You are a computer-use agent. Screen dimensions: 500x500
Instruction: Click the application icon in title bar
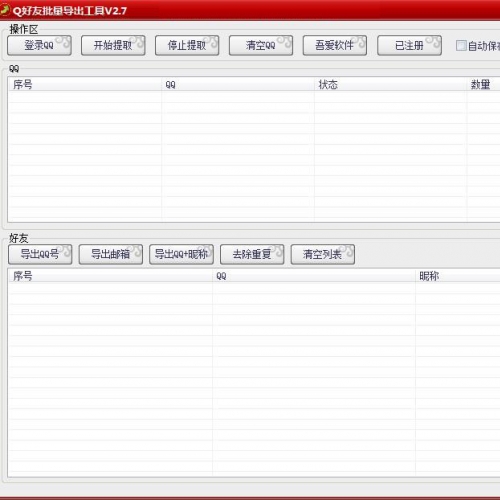(5, 10)
